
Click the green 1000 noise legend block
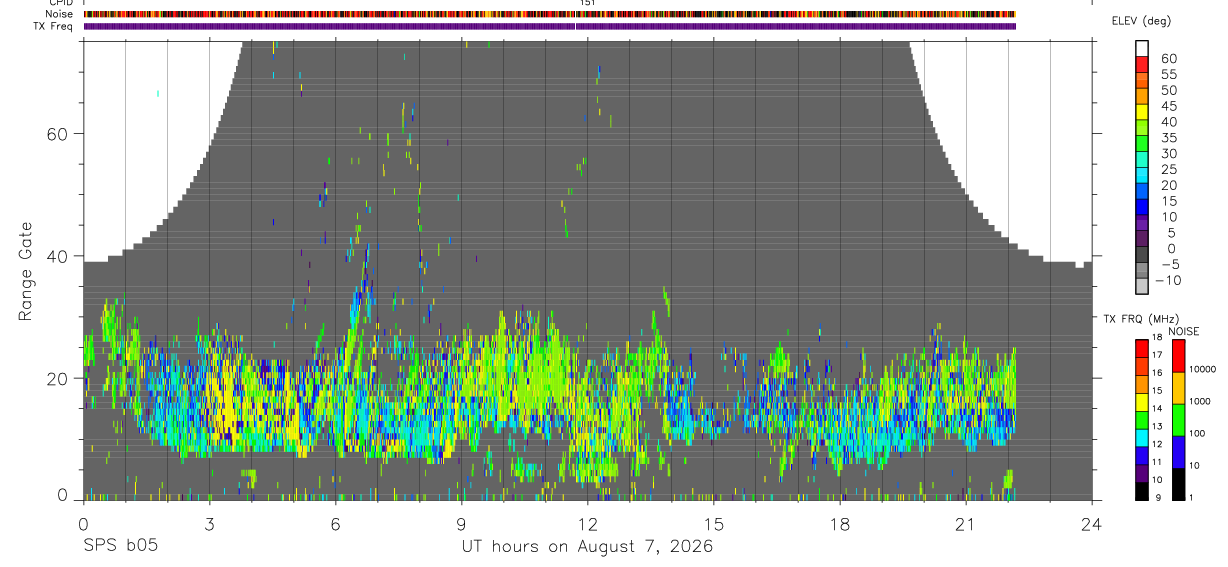tap(1178, 419)
